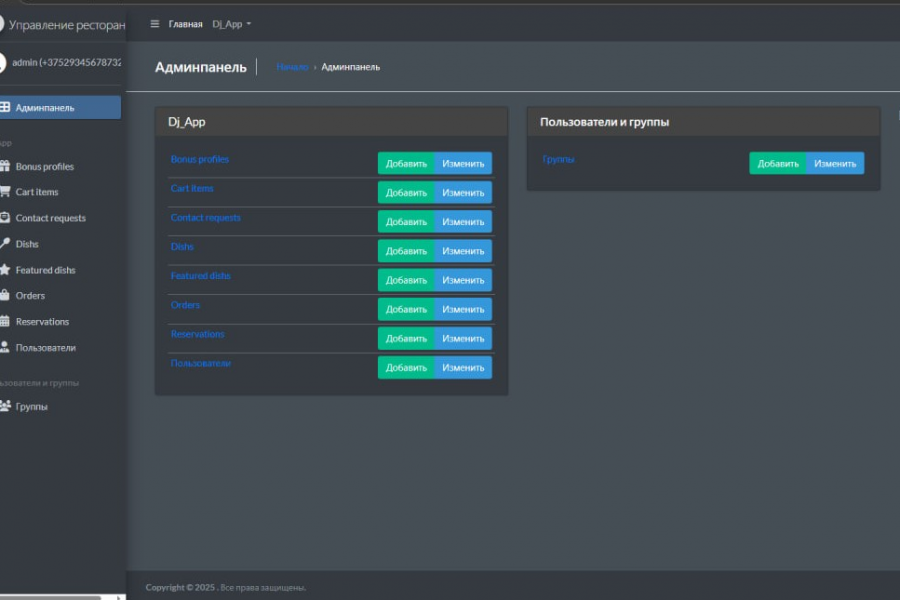The image size is (900, 600).
Task: Click Добавить for Cart items
Action: tap(406, 193)
